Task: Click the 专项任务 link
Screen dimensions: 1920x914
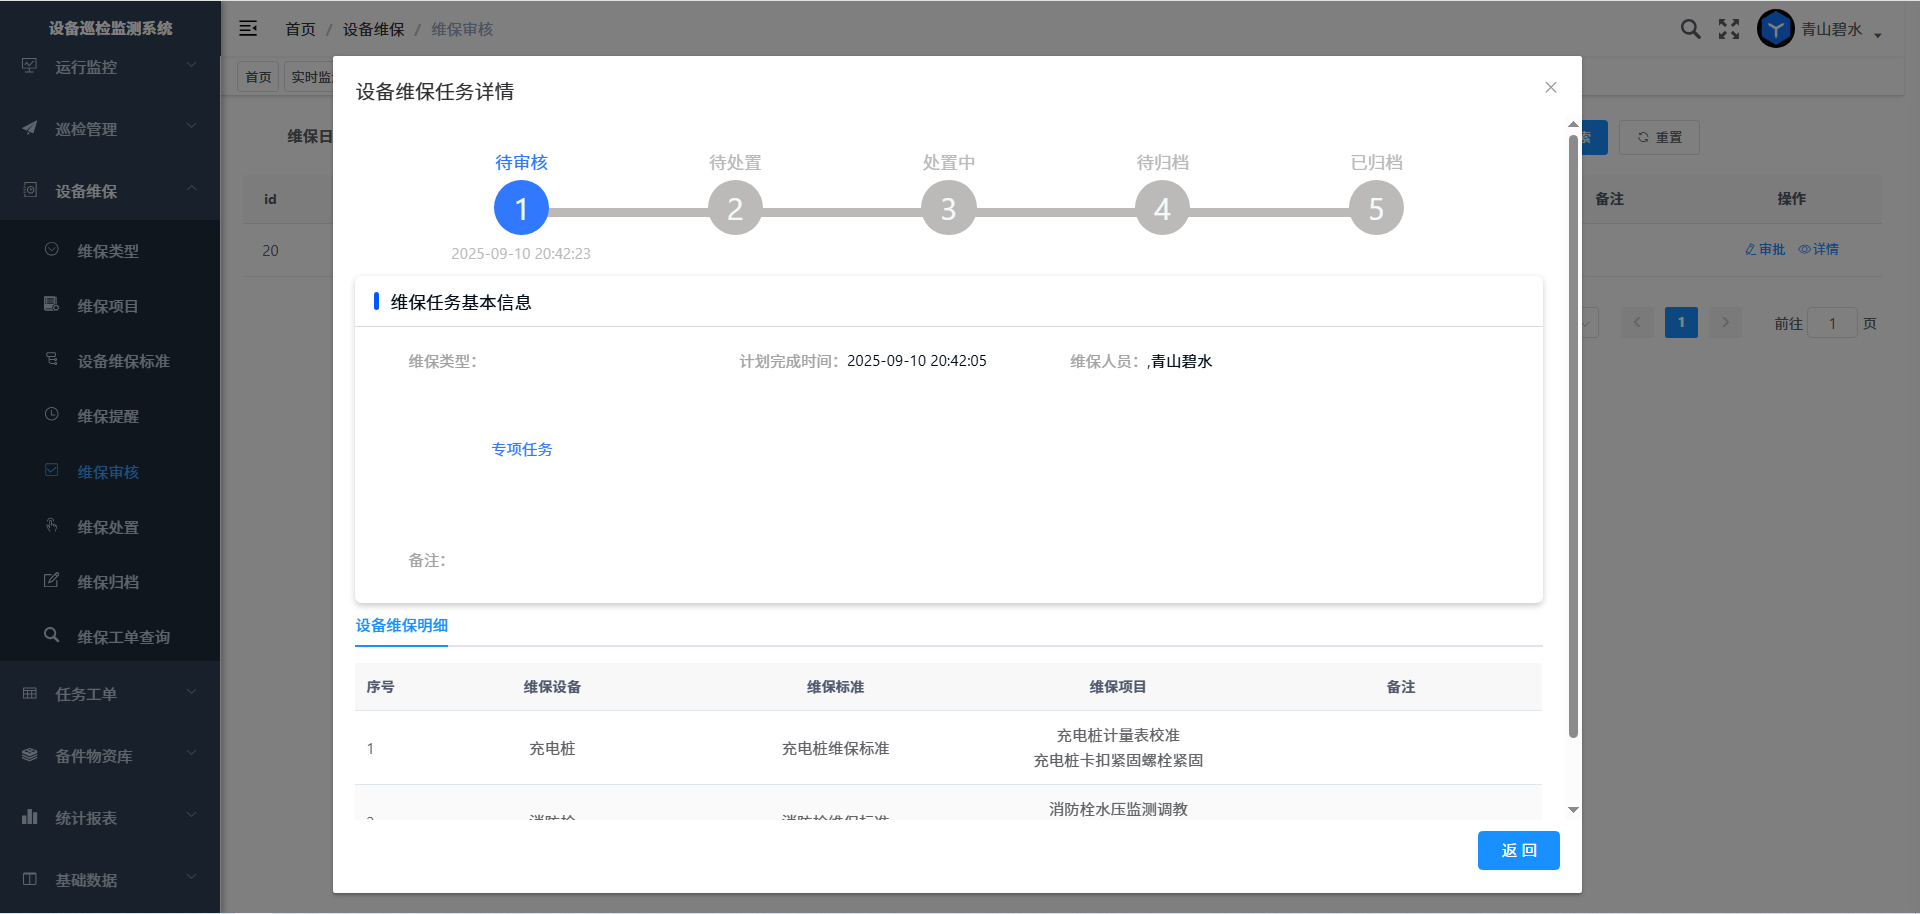Action: pyautogui.click(x=522, y=450)
